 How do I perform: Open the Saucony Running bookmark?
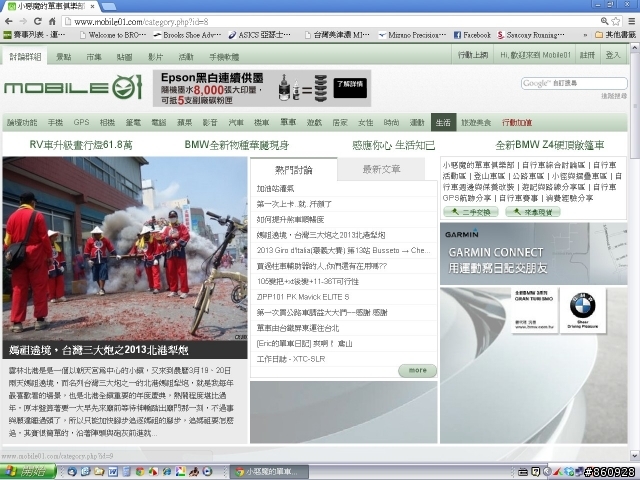coord(531,35)
